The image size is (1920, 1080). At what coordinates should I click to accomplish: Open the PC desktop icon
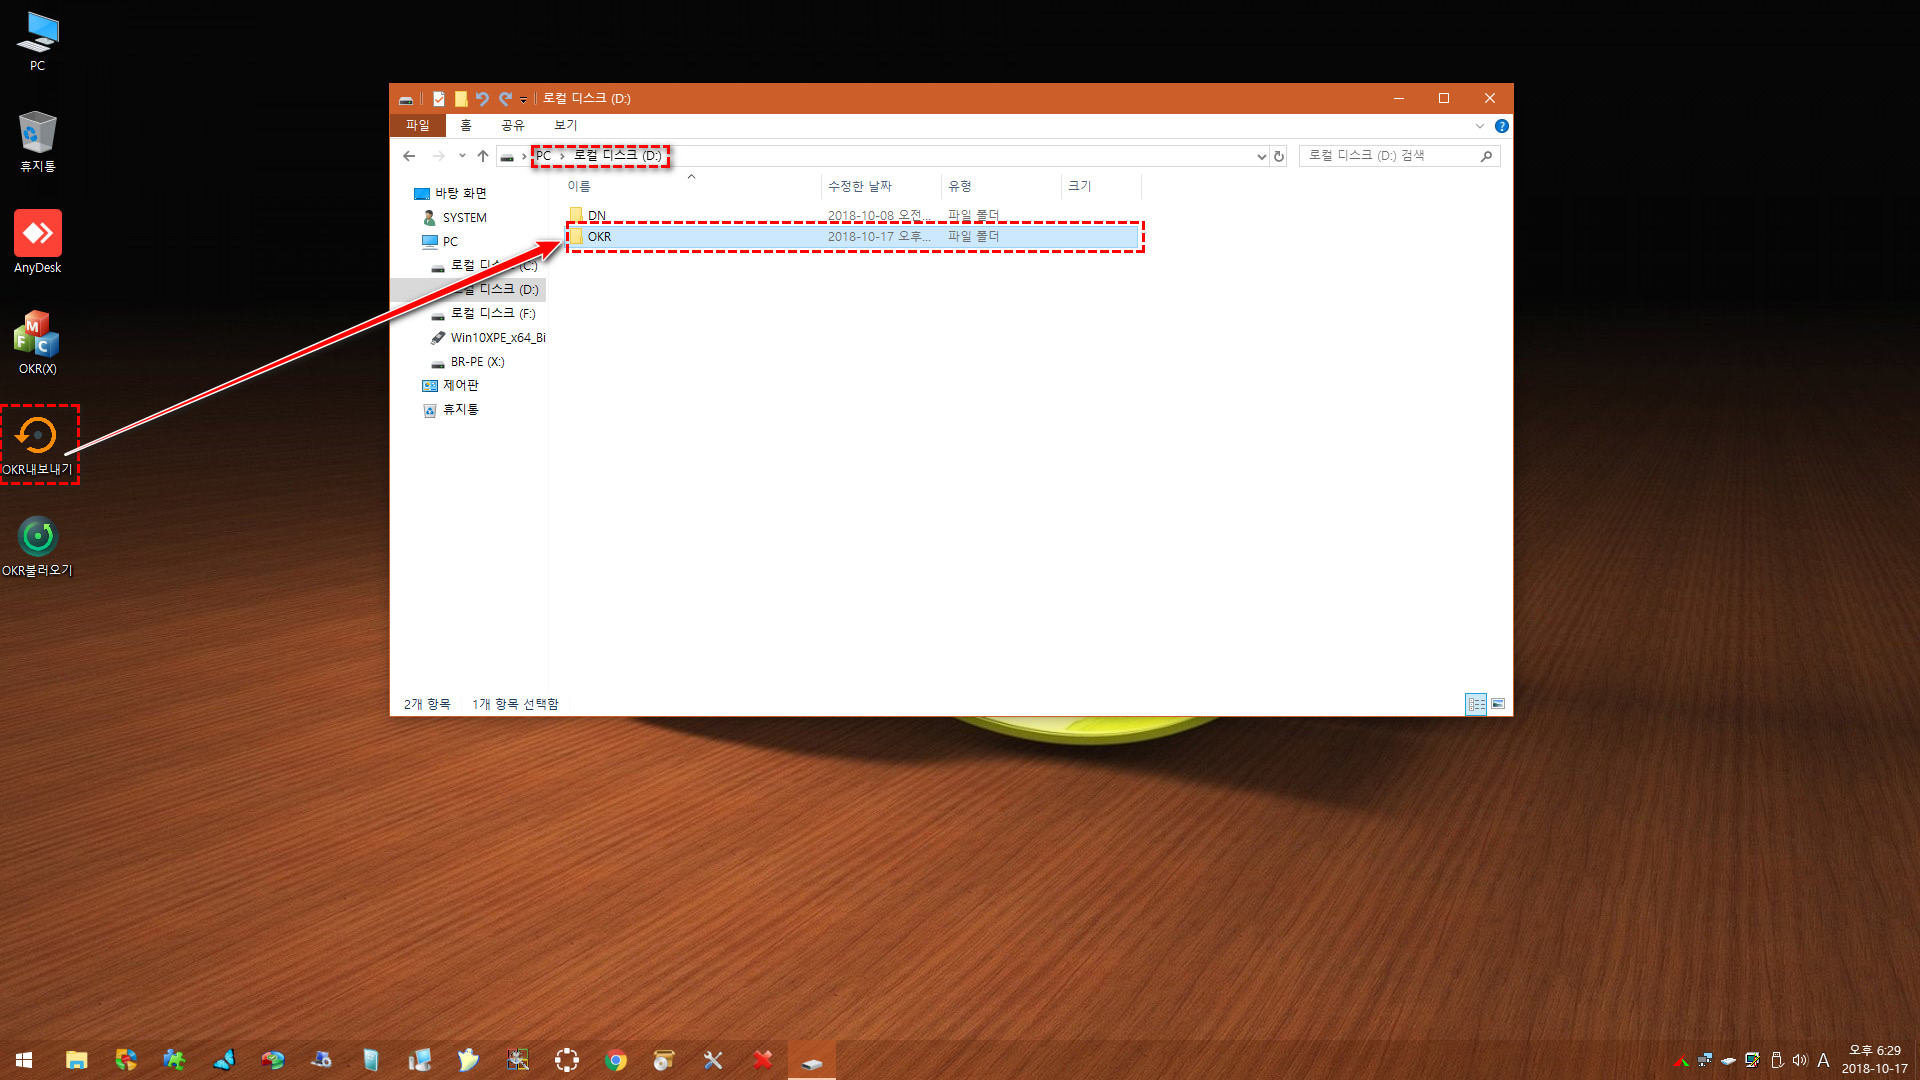coord(37,41)
